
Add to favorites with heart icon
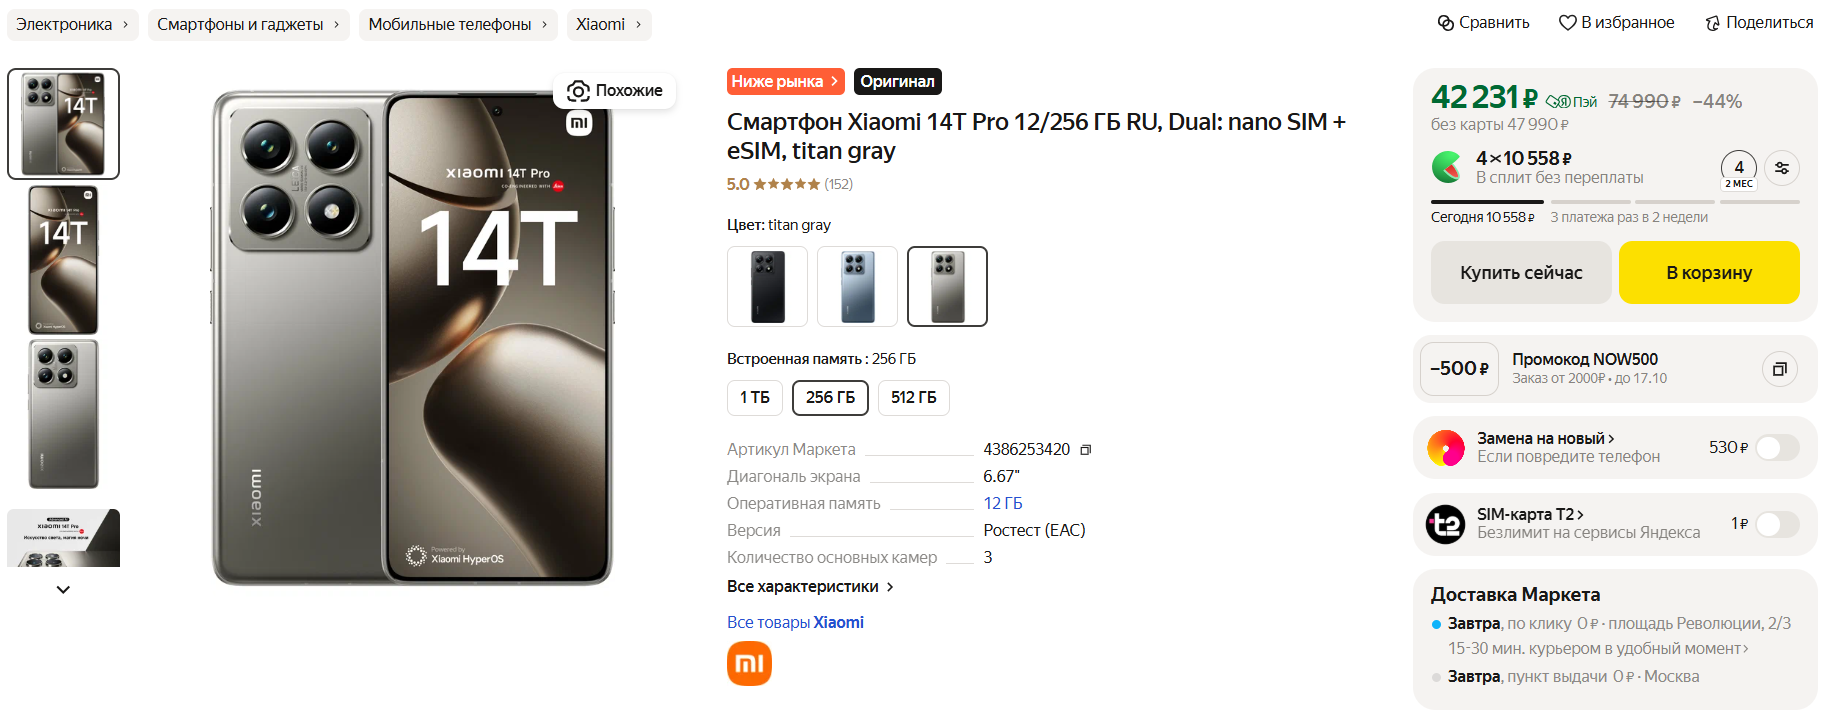pos(1567,23)
